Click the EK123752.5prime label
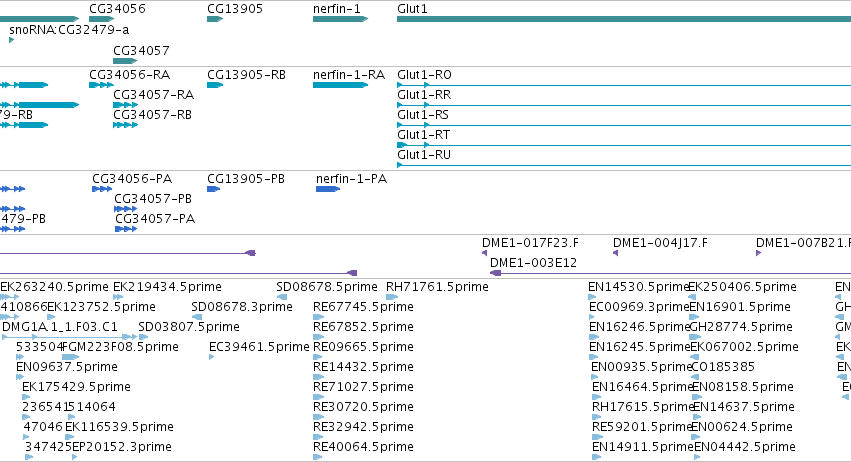The image size is (851, 462). pyautogui.click(x=101, y=307)
